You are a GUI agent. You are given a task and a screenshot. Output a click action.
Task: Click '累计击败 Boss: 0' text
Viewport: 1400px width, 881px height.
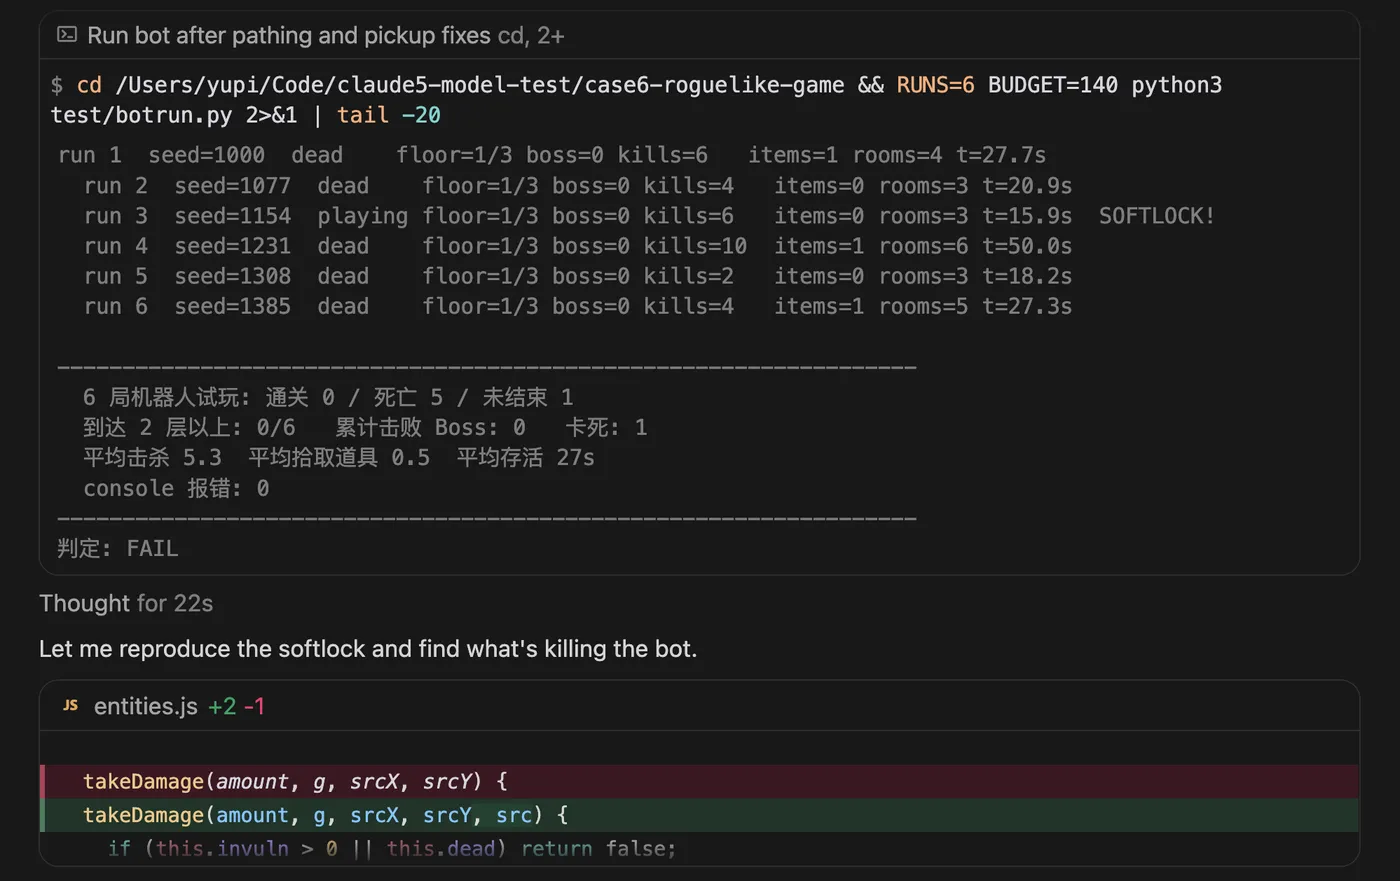(430, 427)
